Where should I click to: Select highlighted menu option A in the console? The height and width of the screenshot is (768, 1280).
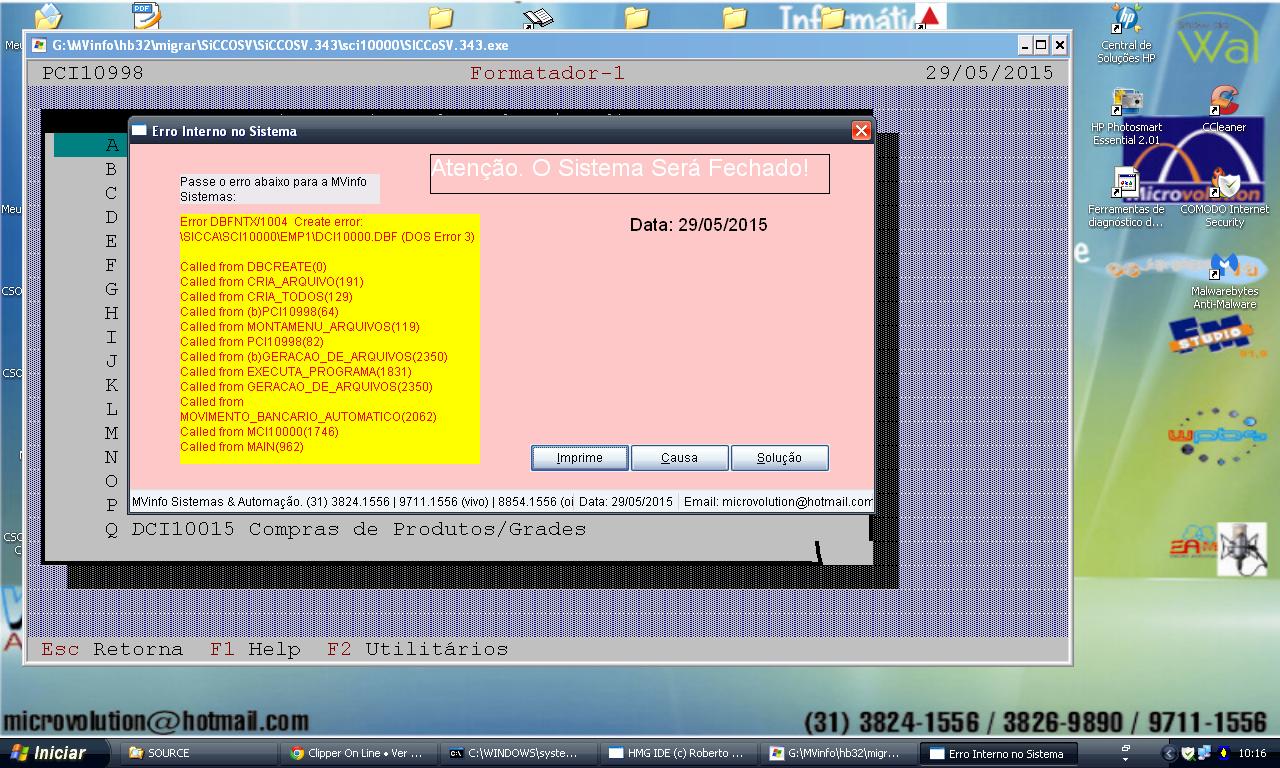(112, 145)
